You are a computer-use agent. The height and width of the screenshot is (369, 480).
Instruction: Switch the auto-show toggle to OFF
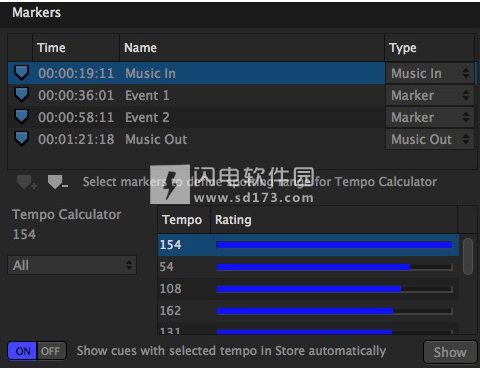pyautogui.click(x=51, y=351)
